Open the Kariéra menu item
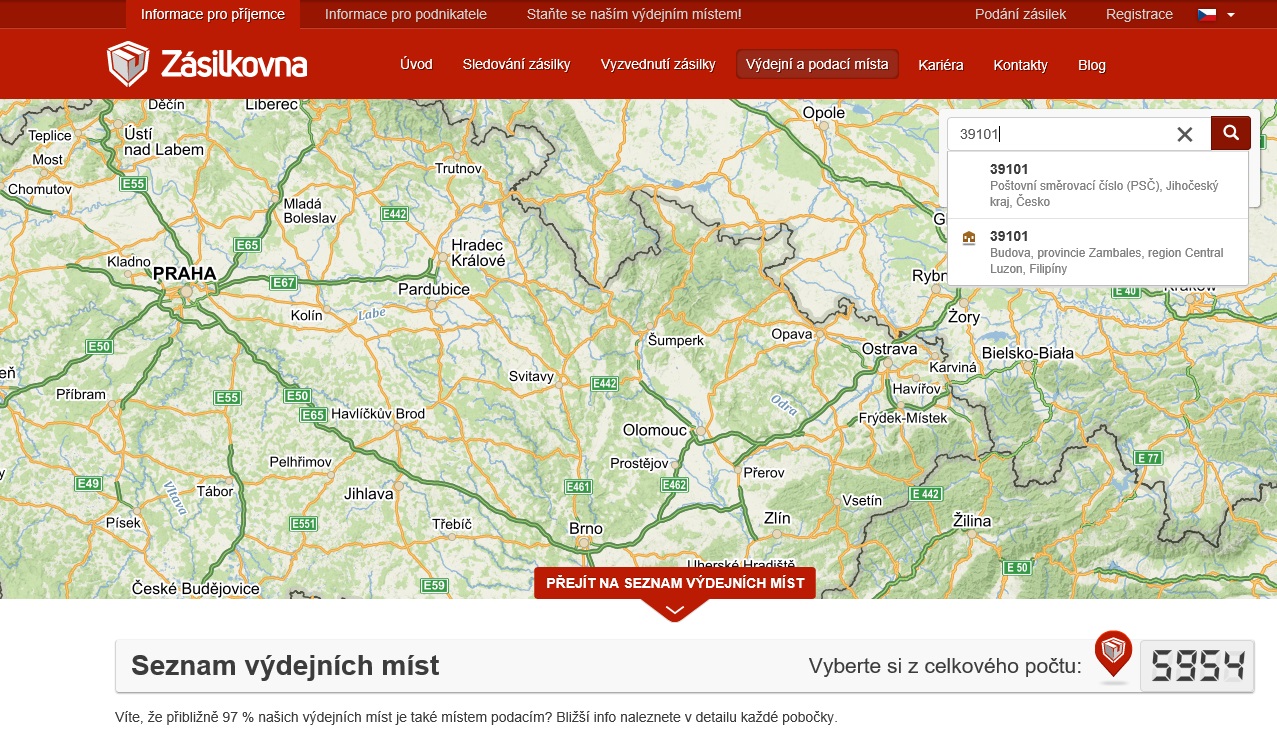 pyautogui.click(x=940, y=65)
